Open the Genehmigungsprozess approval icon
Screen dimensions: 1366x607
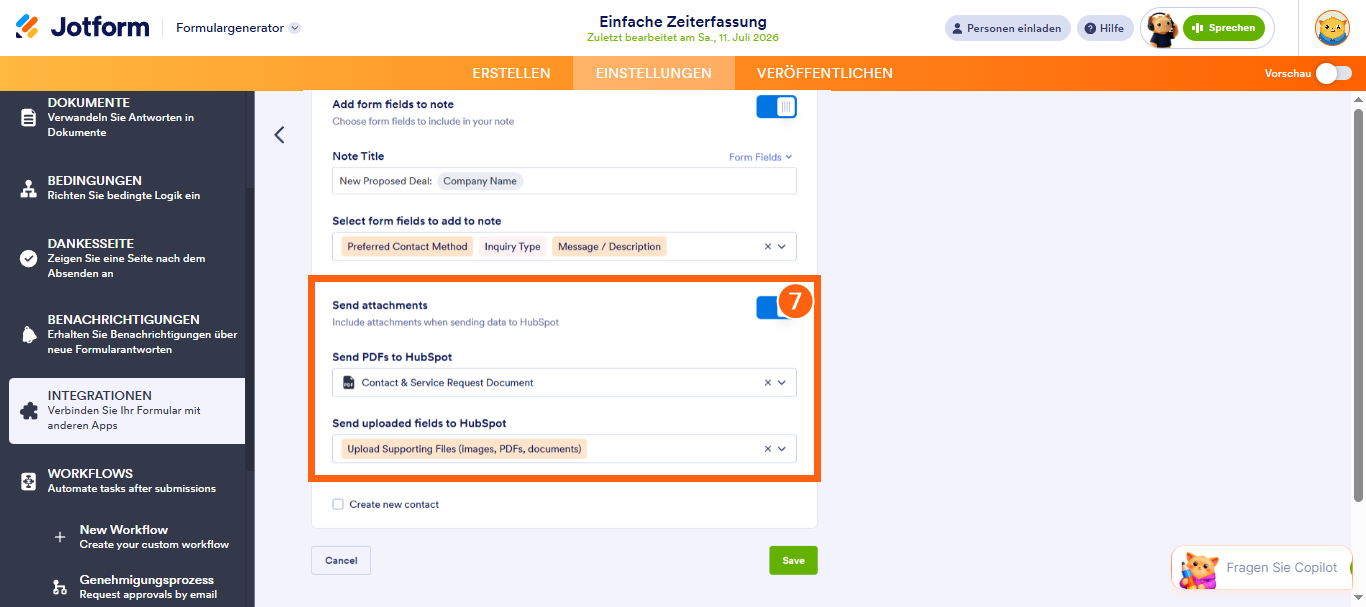coord(60,587)
